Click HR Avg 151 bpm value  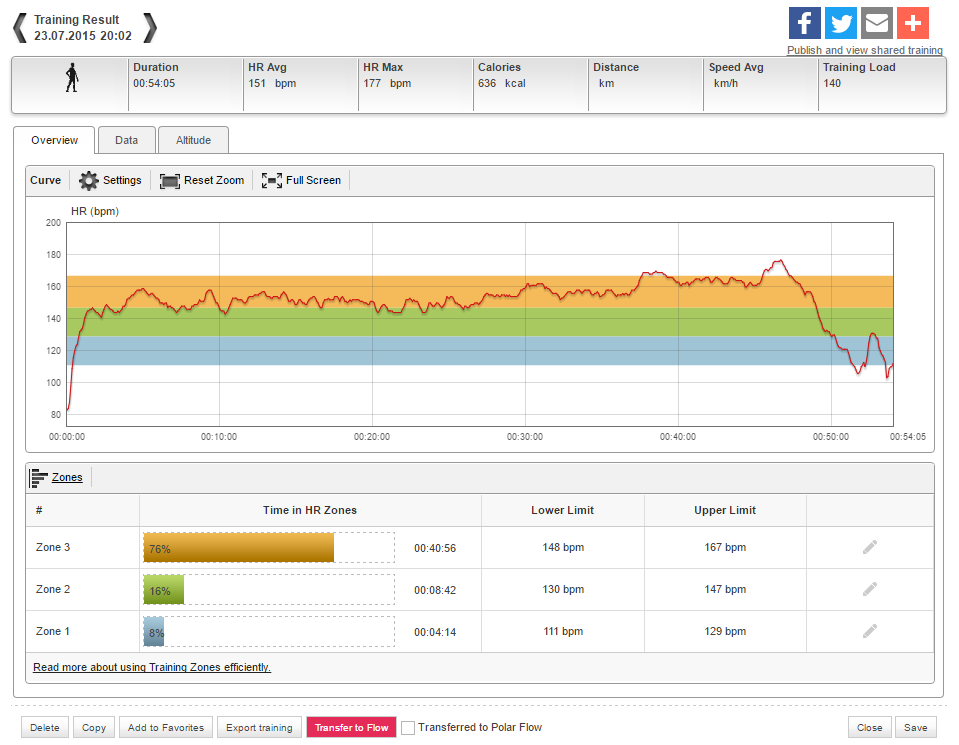pos(272,83)
